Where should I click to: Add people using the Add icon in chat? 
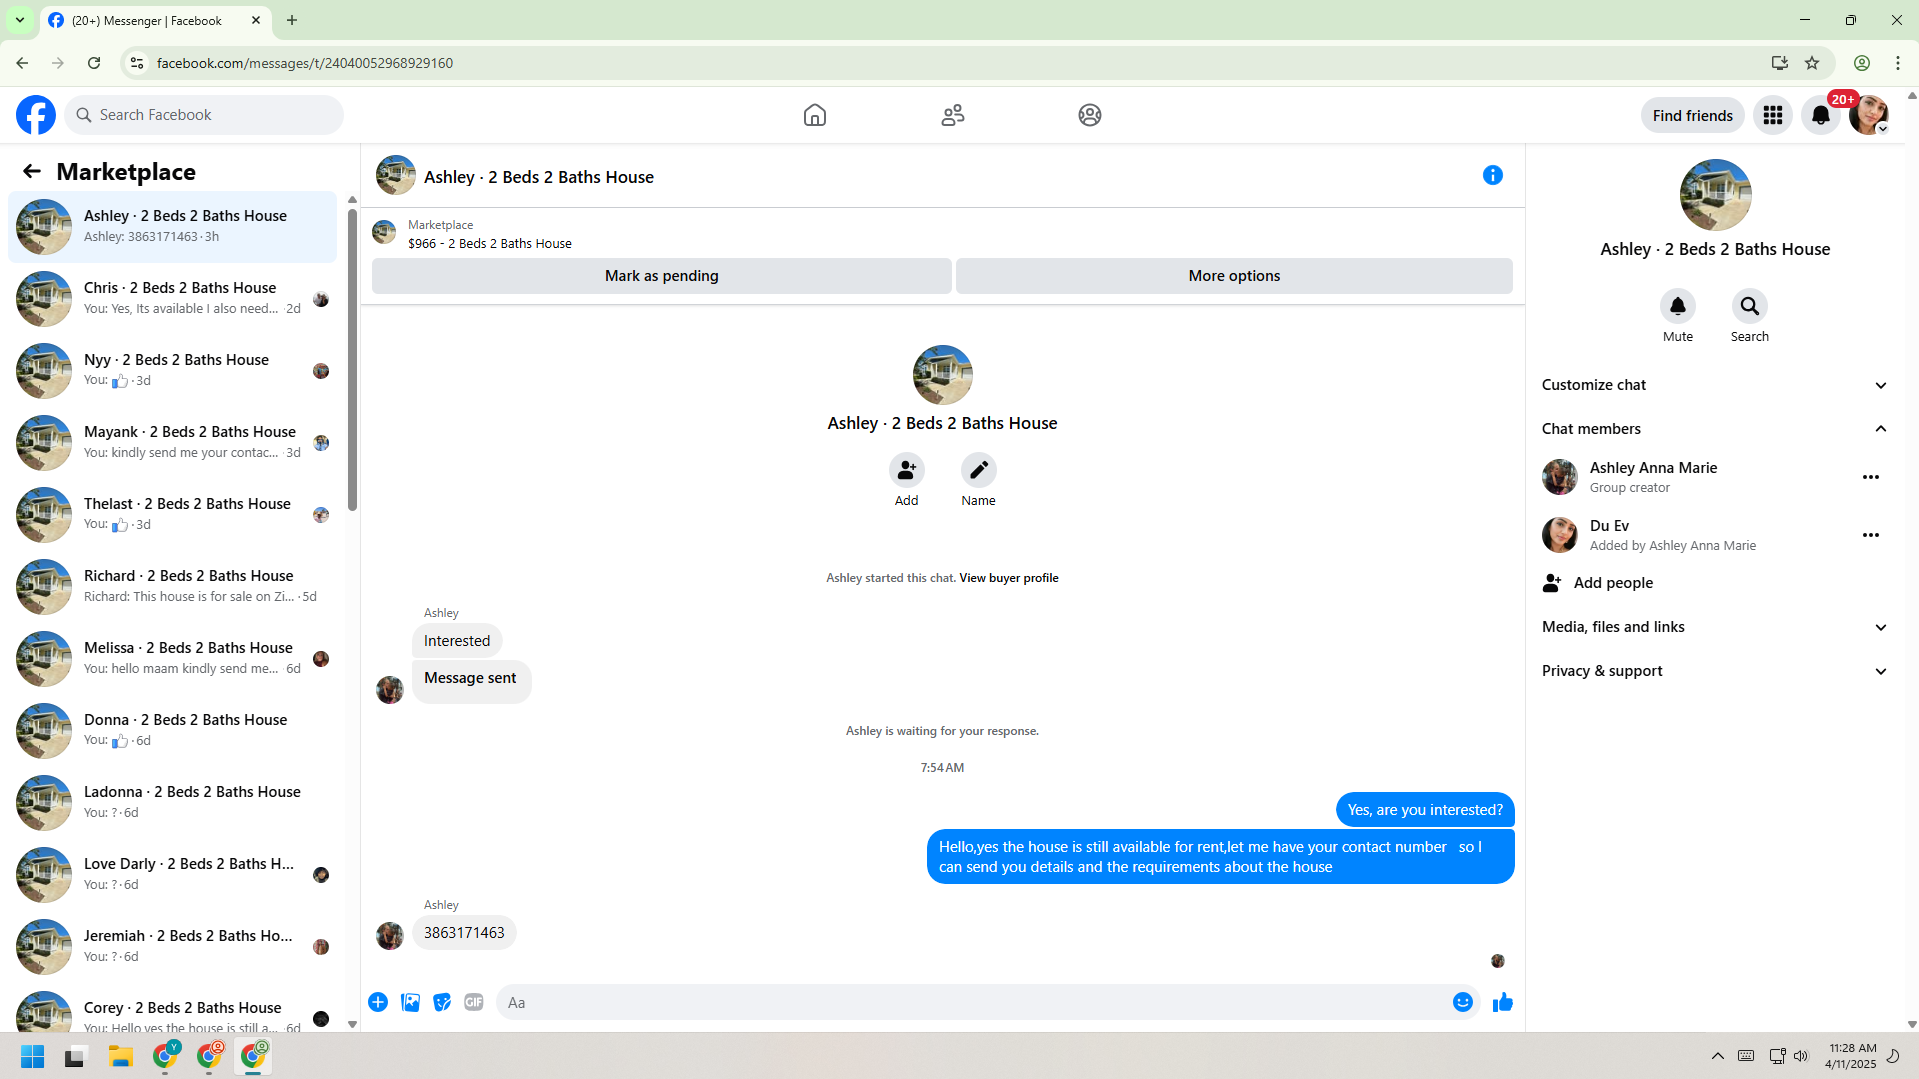click(907, 470)
